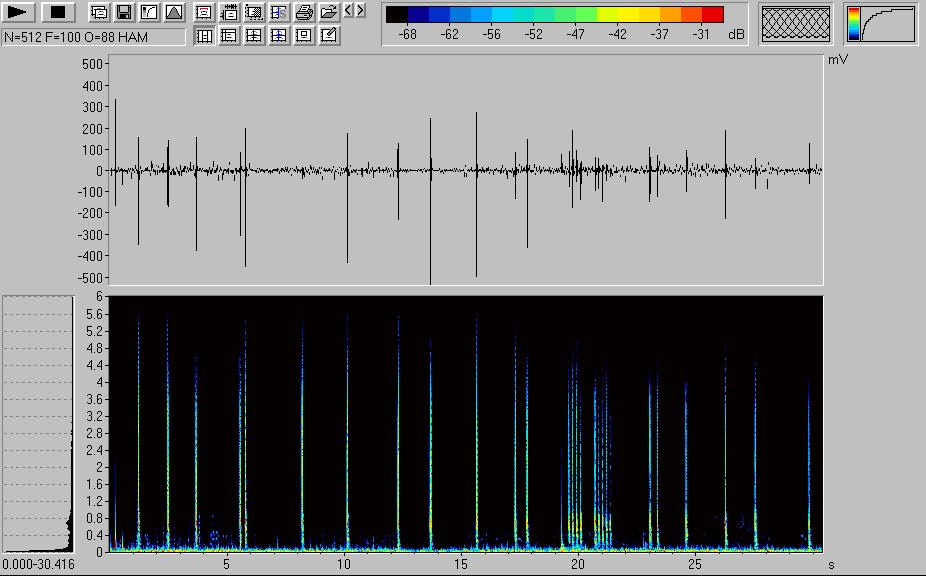
Task: Click the right arrow navigation button
Action: pyautogui.click(x=360, y=11)
